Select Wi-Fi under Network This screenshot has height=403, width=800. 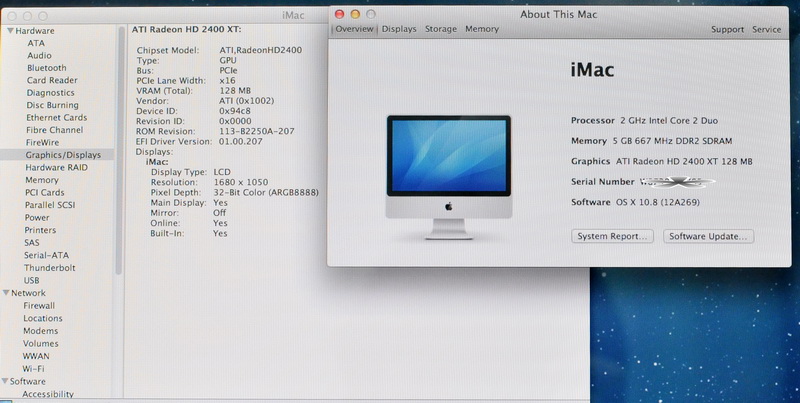(33, 368)
